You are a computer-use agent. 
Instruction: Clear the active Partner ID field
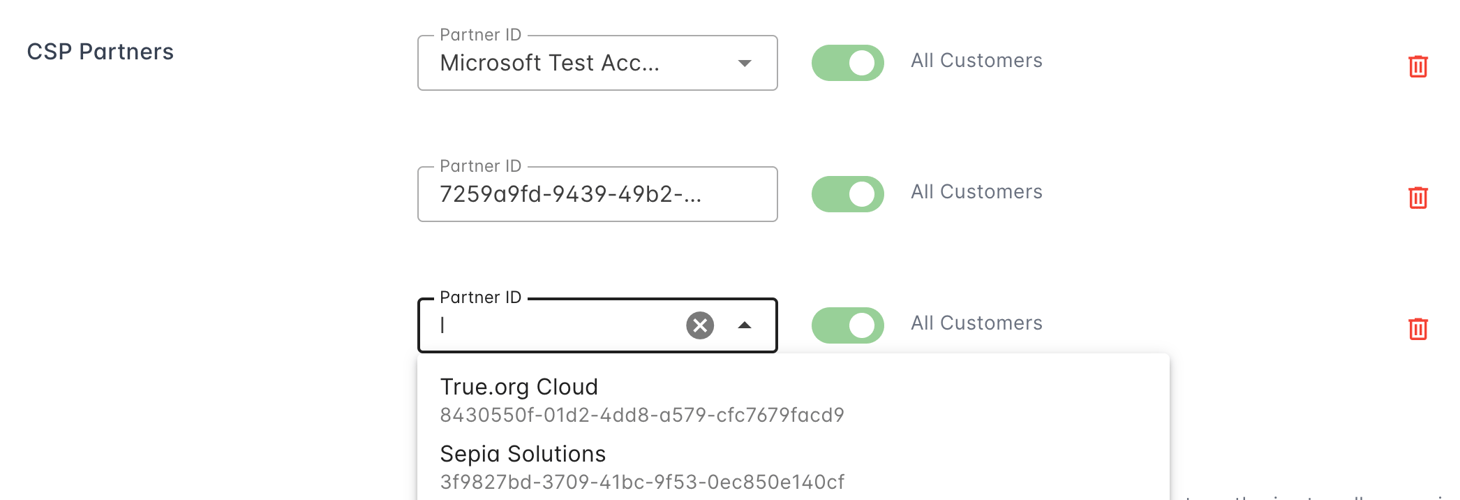(700, 325)
